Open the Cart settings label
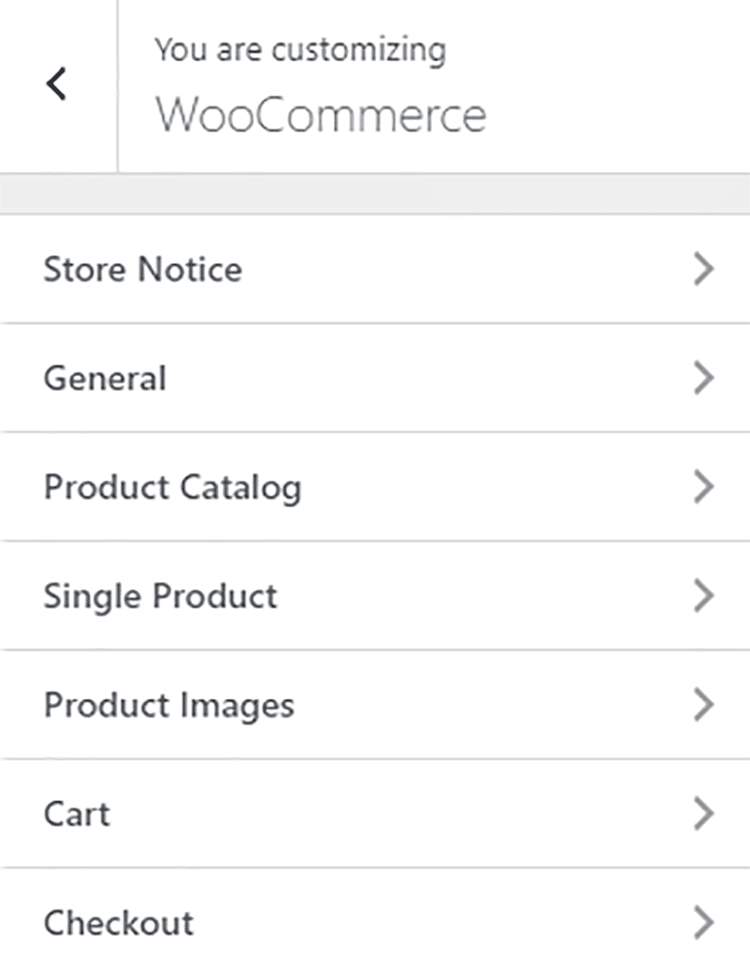 [77, 814]
